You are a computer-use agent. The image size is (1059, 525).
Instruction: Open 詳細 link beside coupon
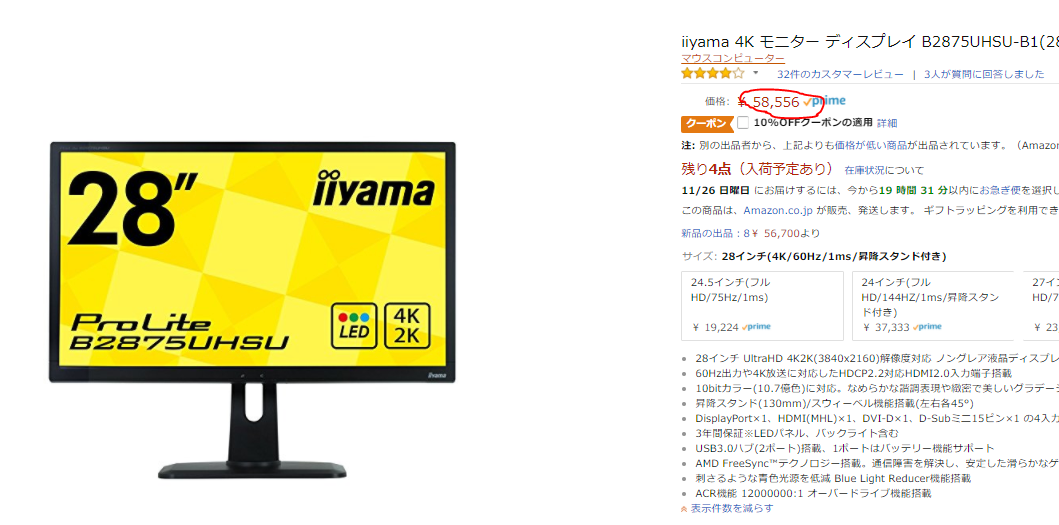[887, 123]
